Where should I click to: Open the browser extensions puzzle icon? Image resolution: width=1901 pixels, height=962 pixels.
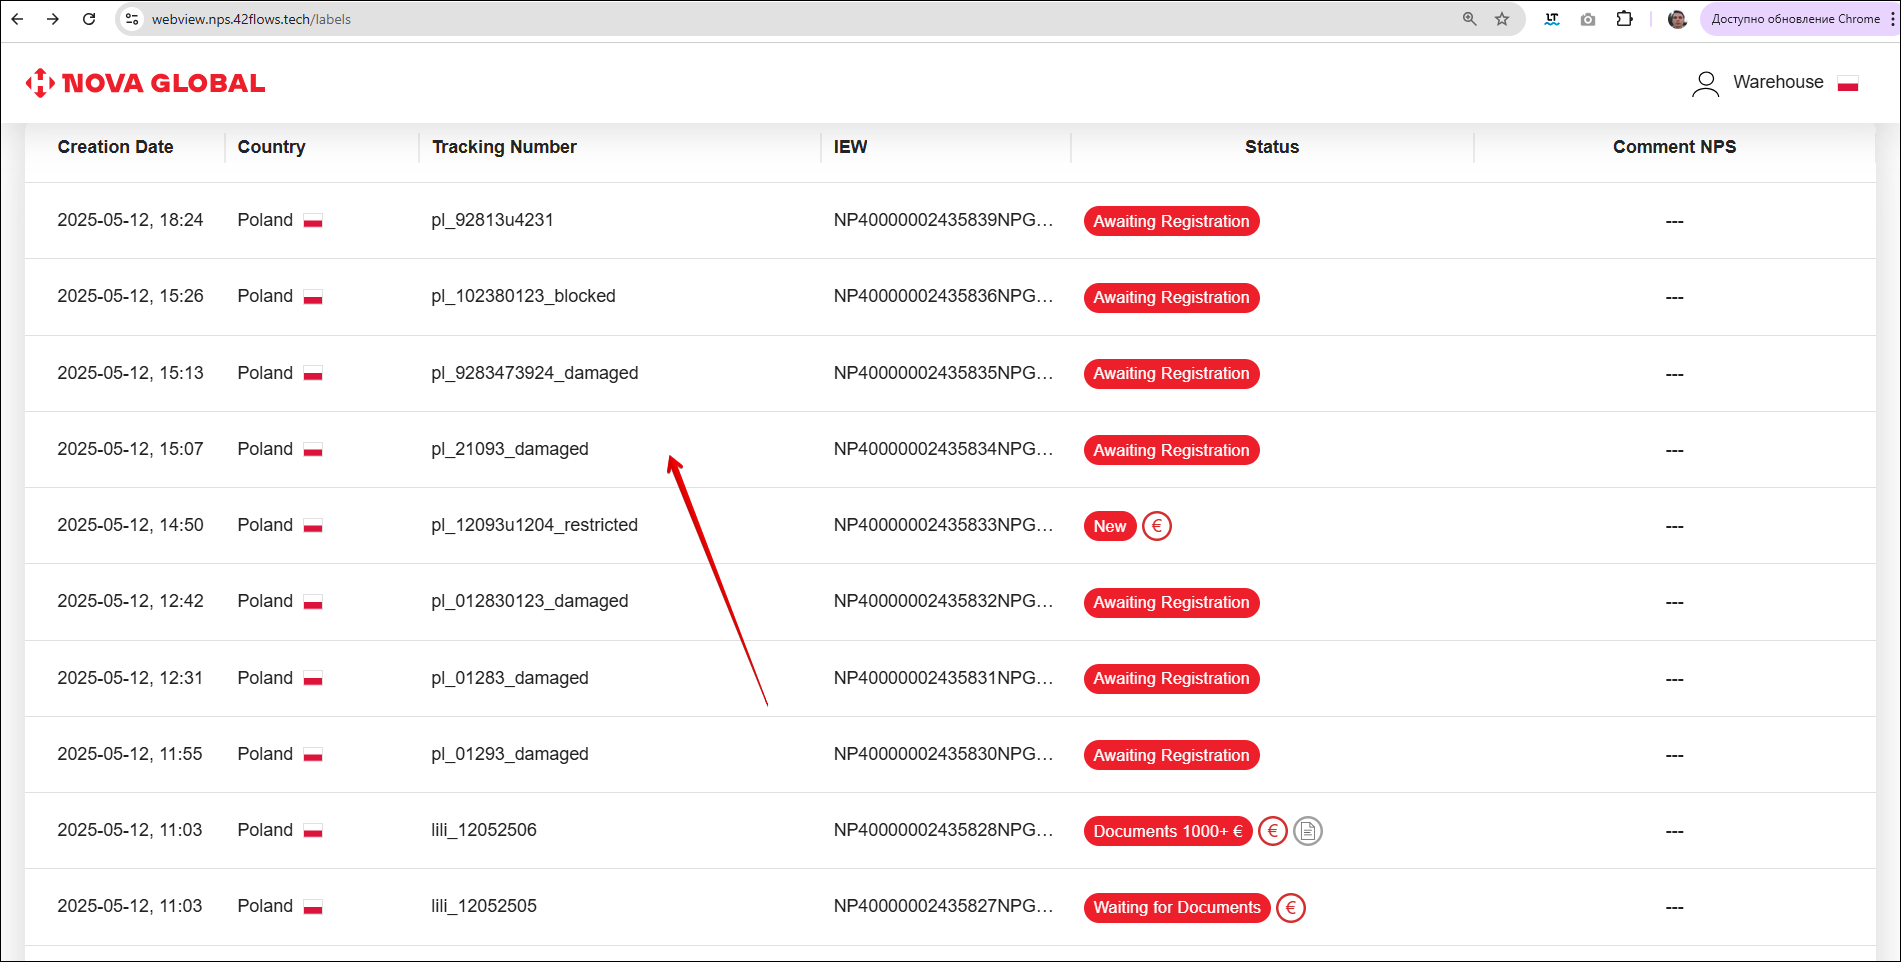[x=1624, y=19]
